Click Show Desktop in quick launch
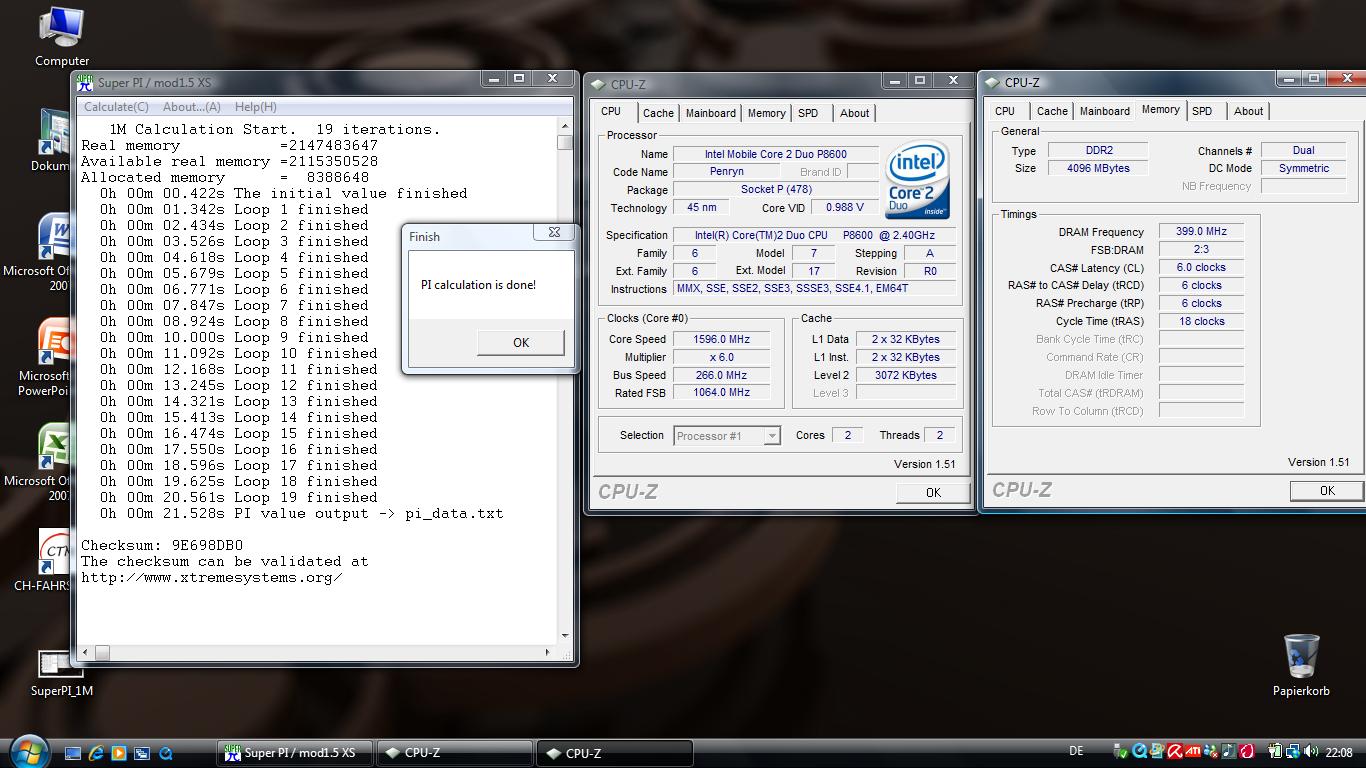Image resolution: width=1366 pixels, height=768 pixels. point(73,753)
